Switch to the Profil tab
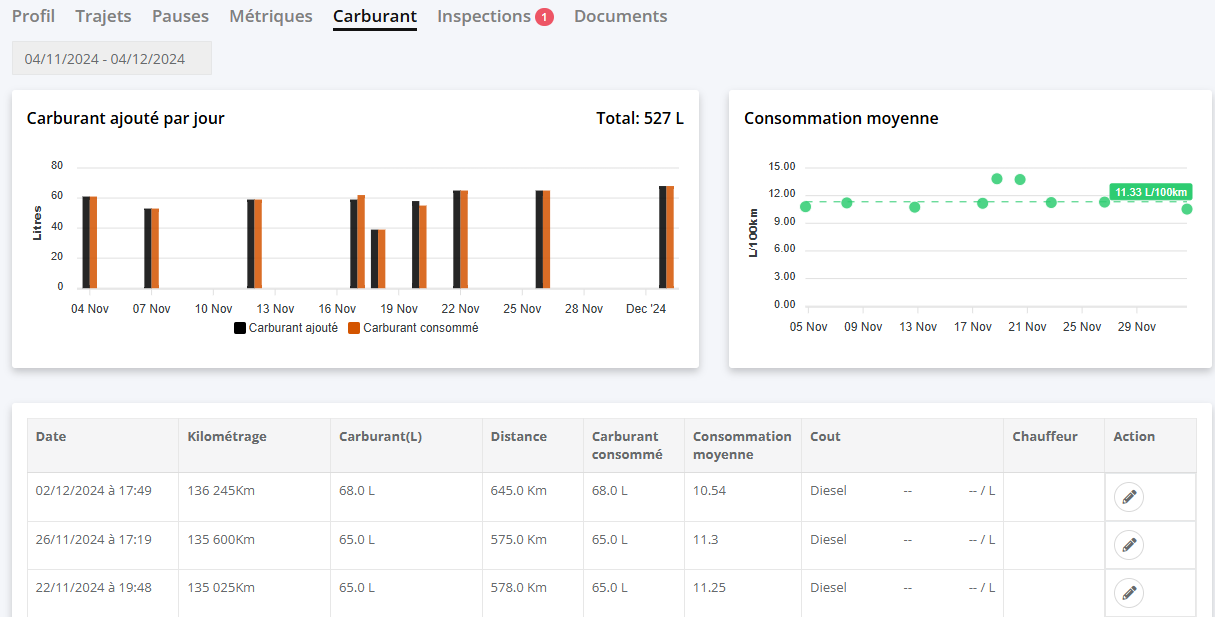The image size is (1215, 617). point(33,17)
